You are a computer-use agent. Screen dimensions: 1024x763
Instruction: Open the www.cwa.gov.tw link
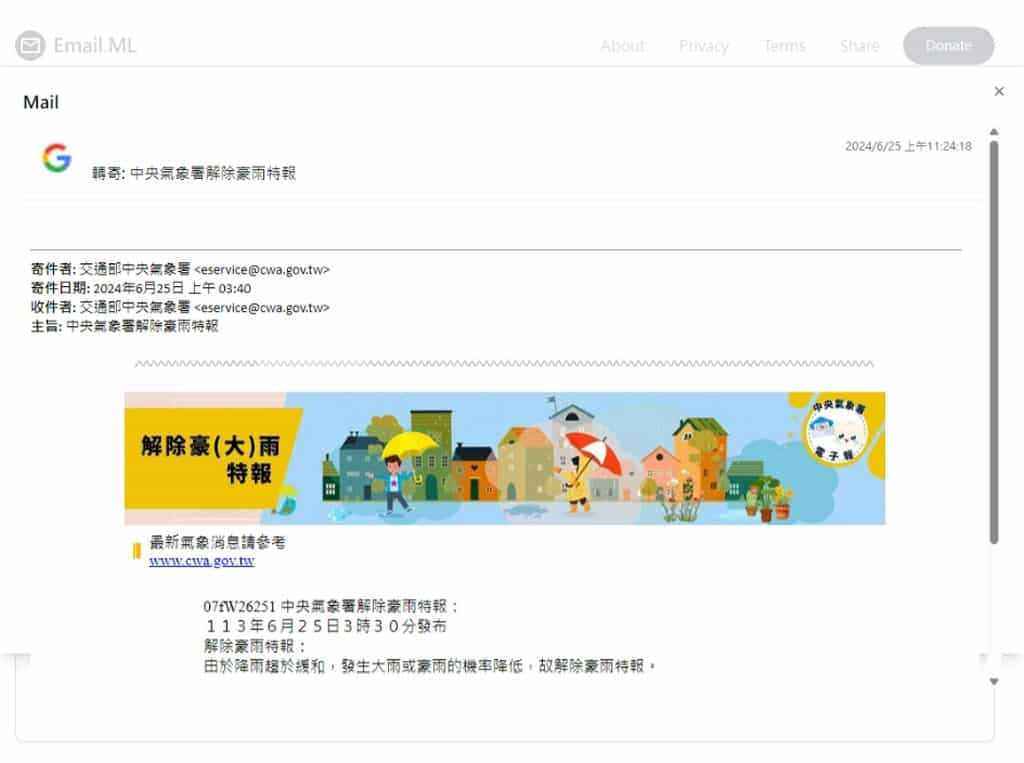tap(202, 561)
